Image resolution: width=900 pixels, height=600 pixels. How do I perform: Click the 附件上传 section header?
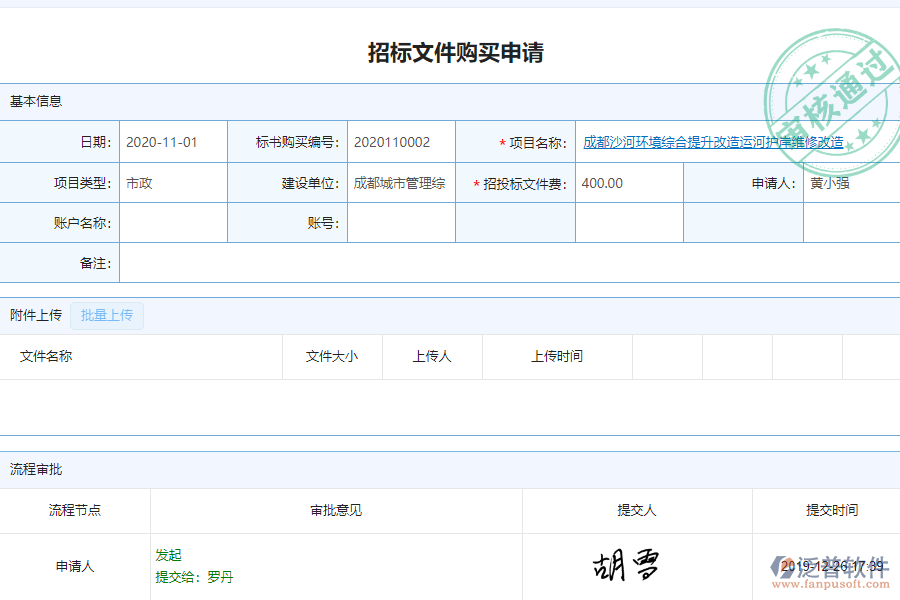pyautogui.click(x=37, y=315)
